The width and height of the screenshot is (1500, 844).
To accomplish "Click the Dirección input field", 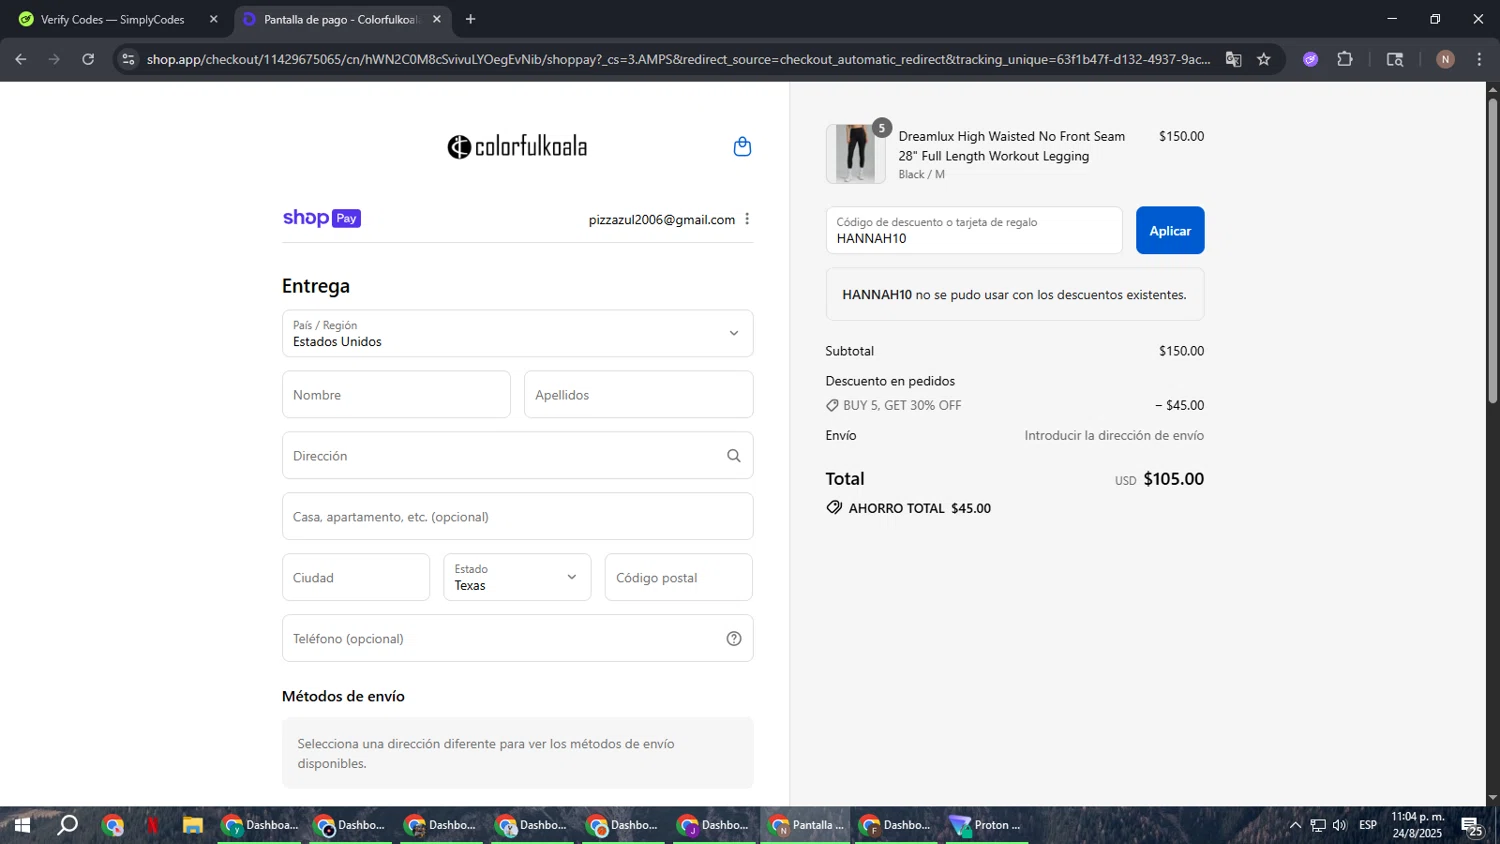I will [517, 455].
